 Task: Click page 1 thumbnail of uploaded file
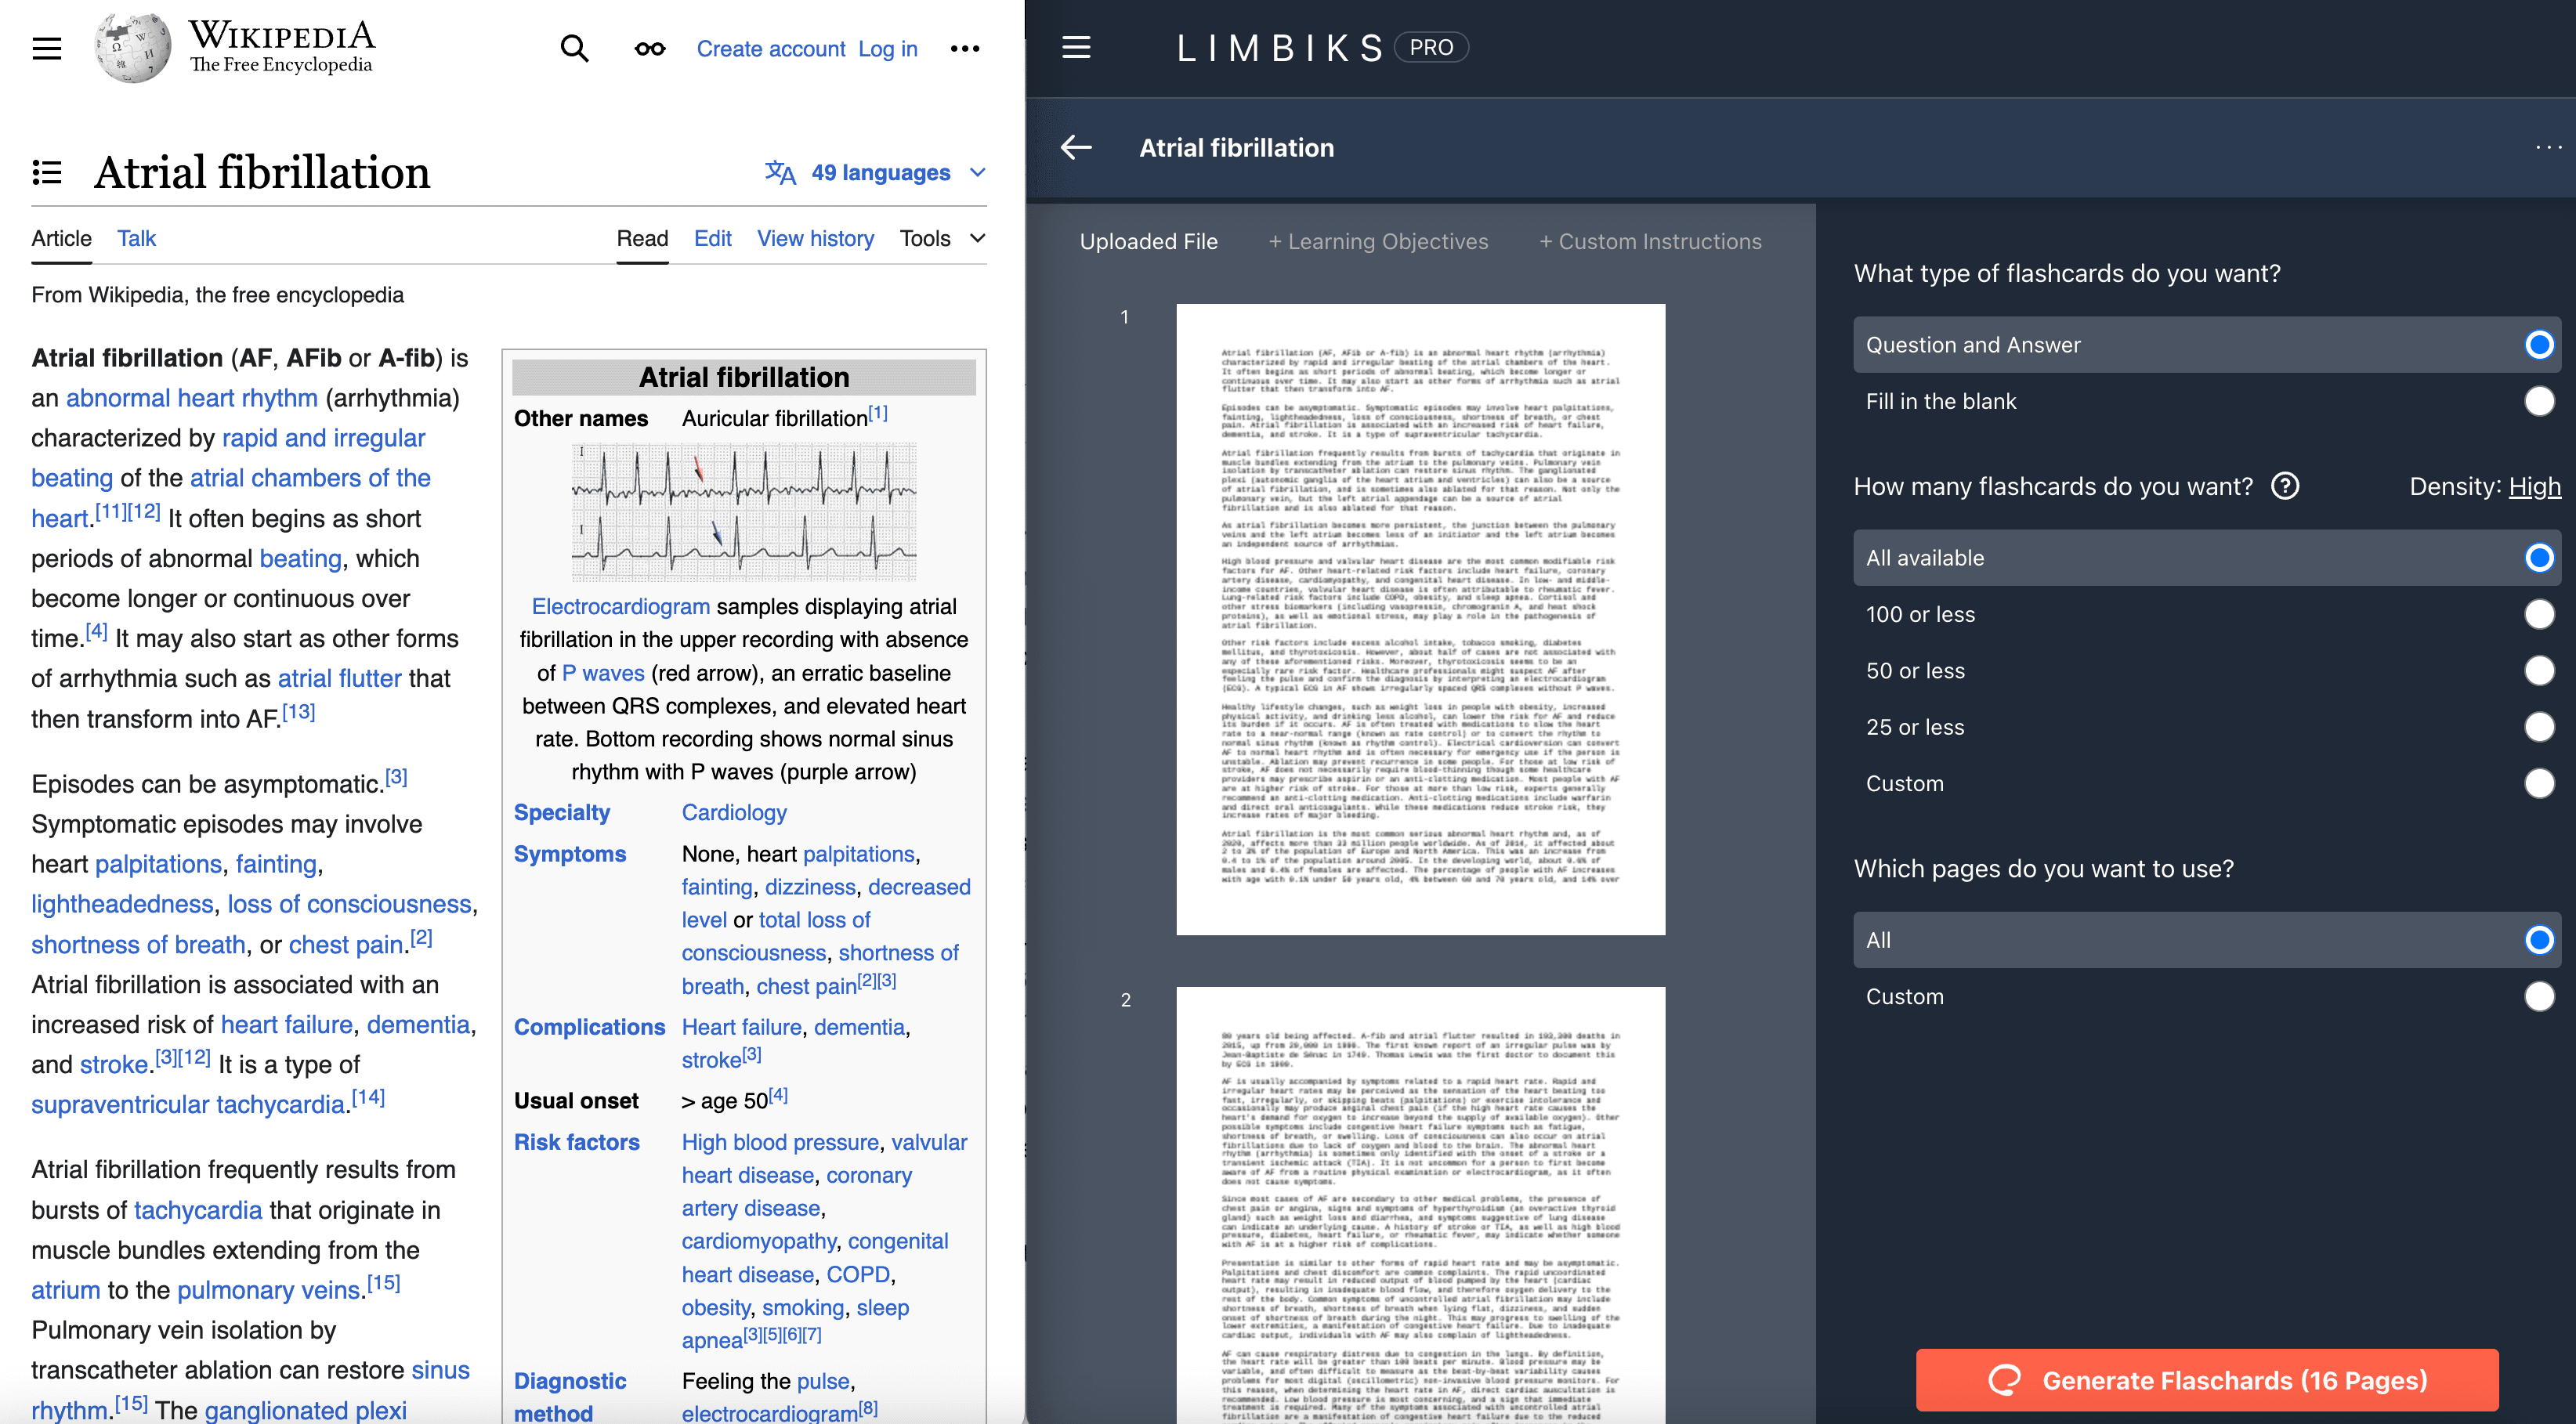(1420, 619)
